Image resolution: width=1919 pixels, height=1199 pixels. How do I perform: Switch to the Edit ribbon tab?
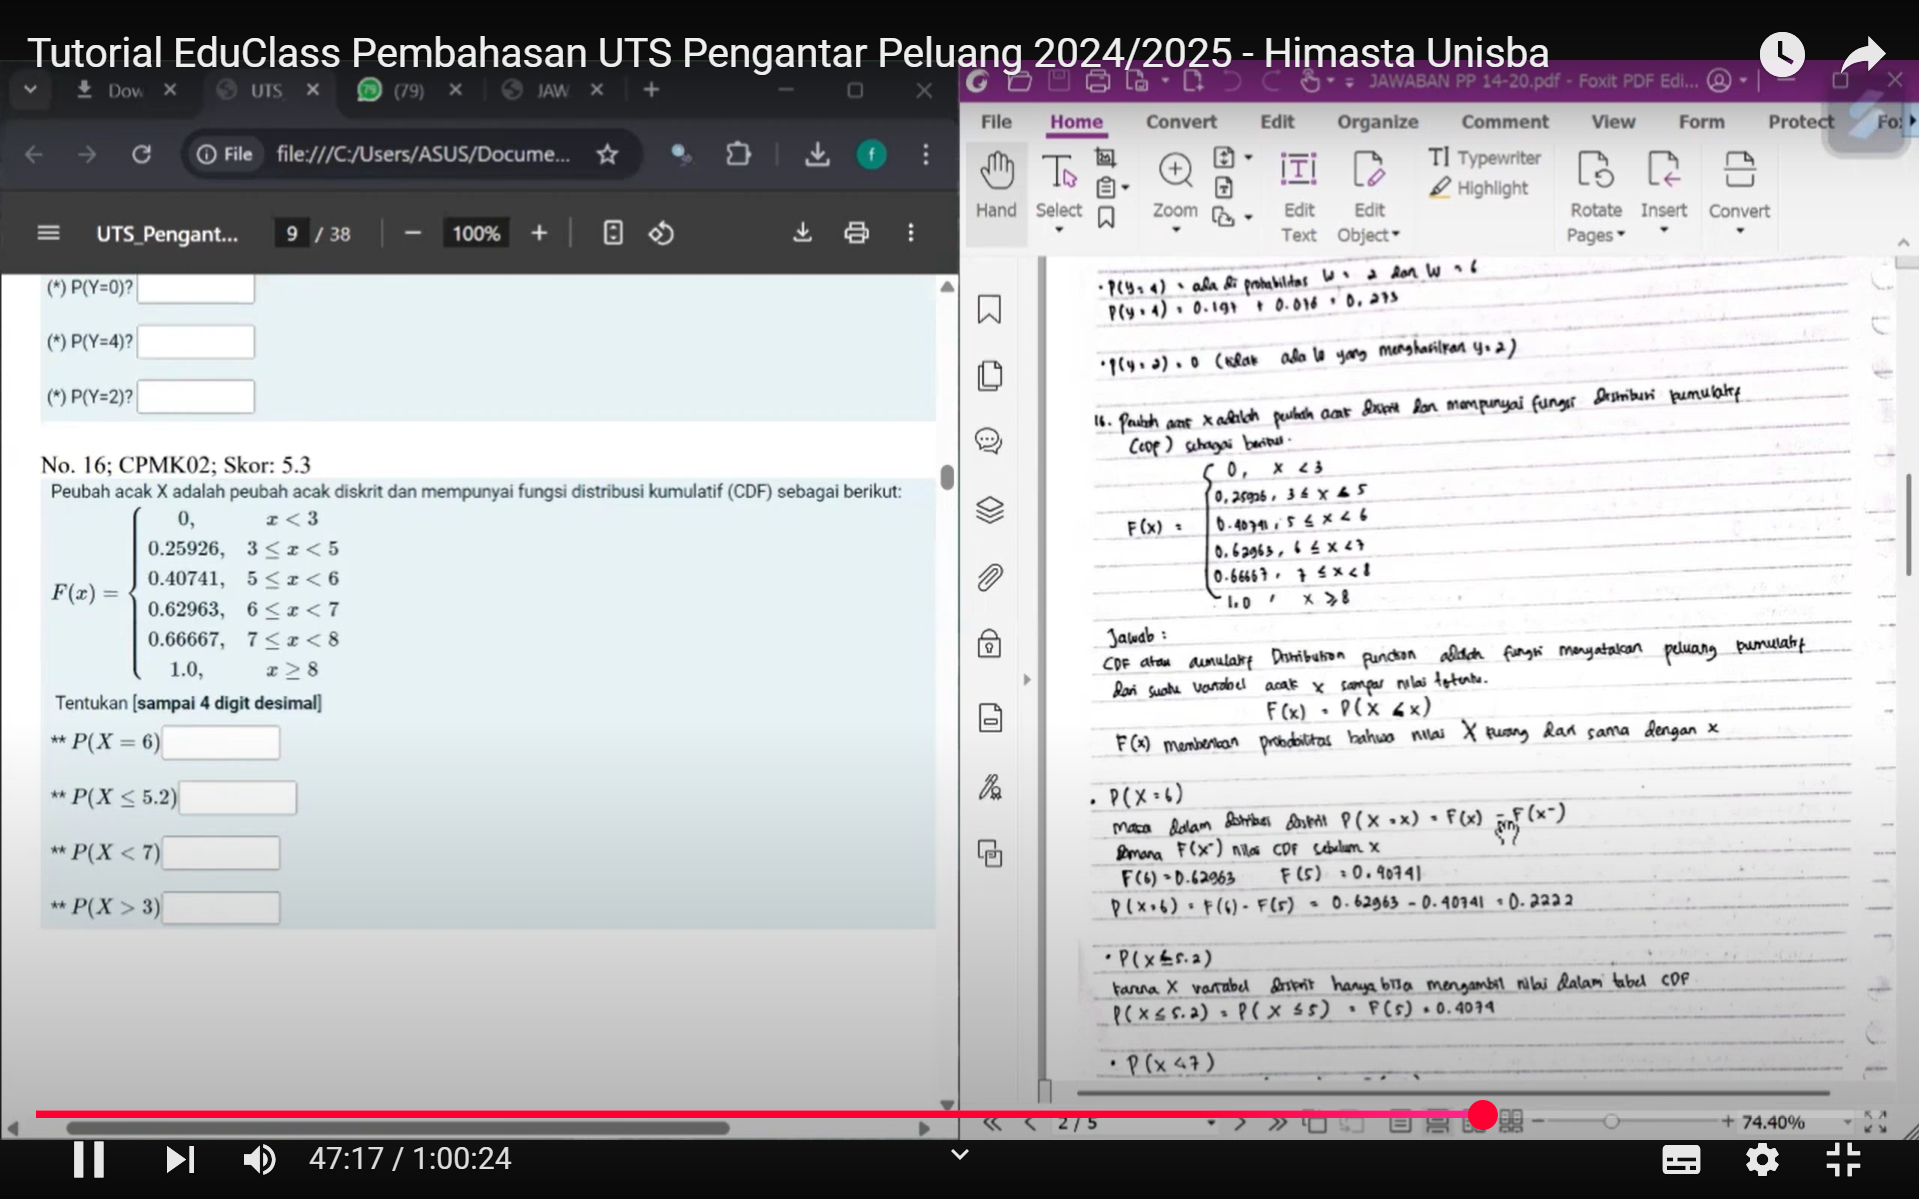(x=1277, y=122)
